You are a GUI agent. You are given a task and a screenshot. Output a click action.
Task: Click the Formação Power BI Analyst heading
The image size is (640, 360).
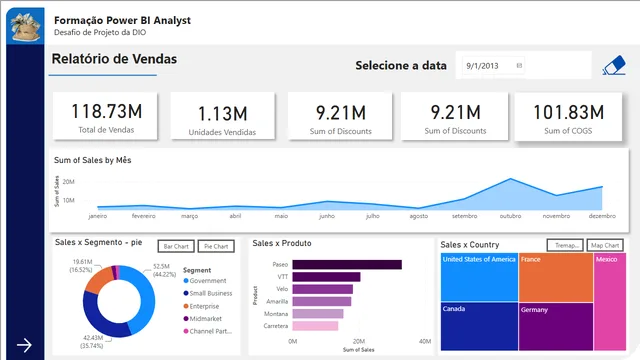point(122,20)
